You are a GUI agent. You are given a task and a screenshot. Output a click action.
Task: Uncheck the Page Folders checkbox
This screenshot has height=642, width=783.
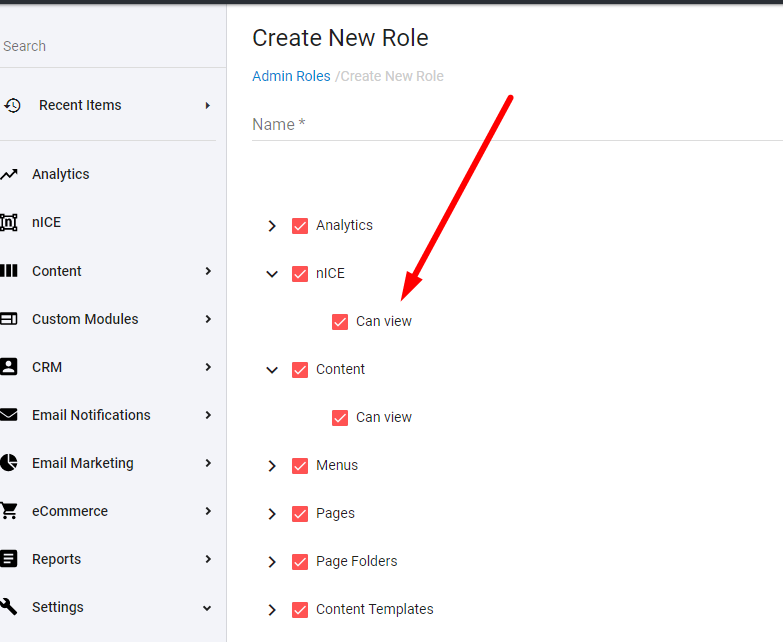tap(300, 562)
